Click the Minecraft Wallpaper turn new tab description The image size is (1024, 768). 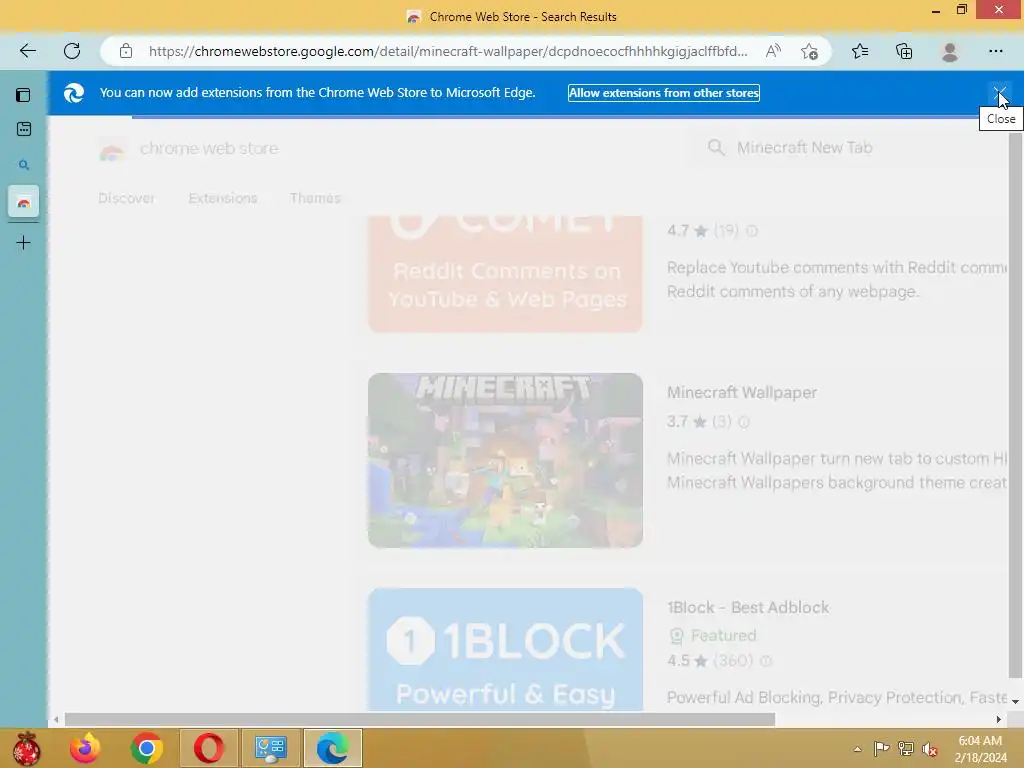tap(837, 470)
